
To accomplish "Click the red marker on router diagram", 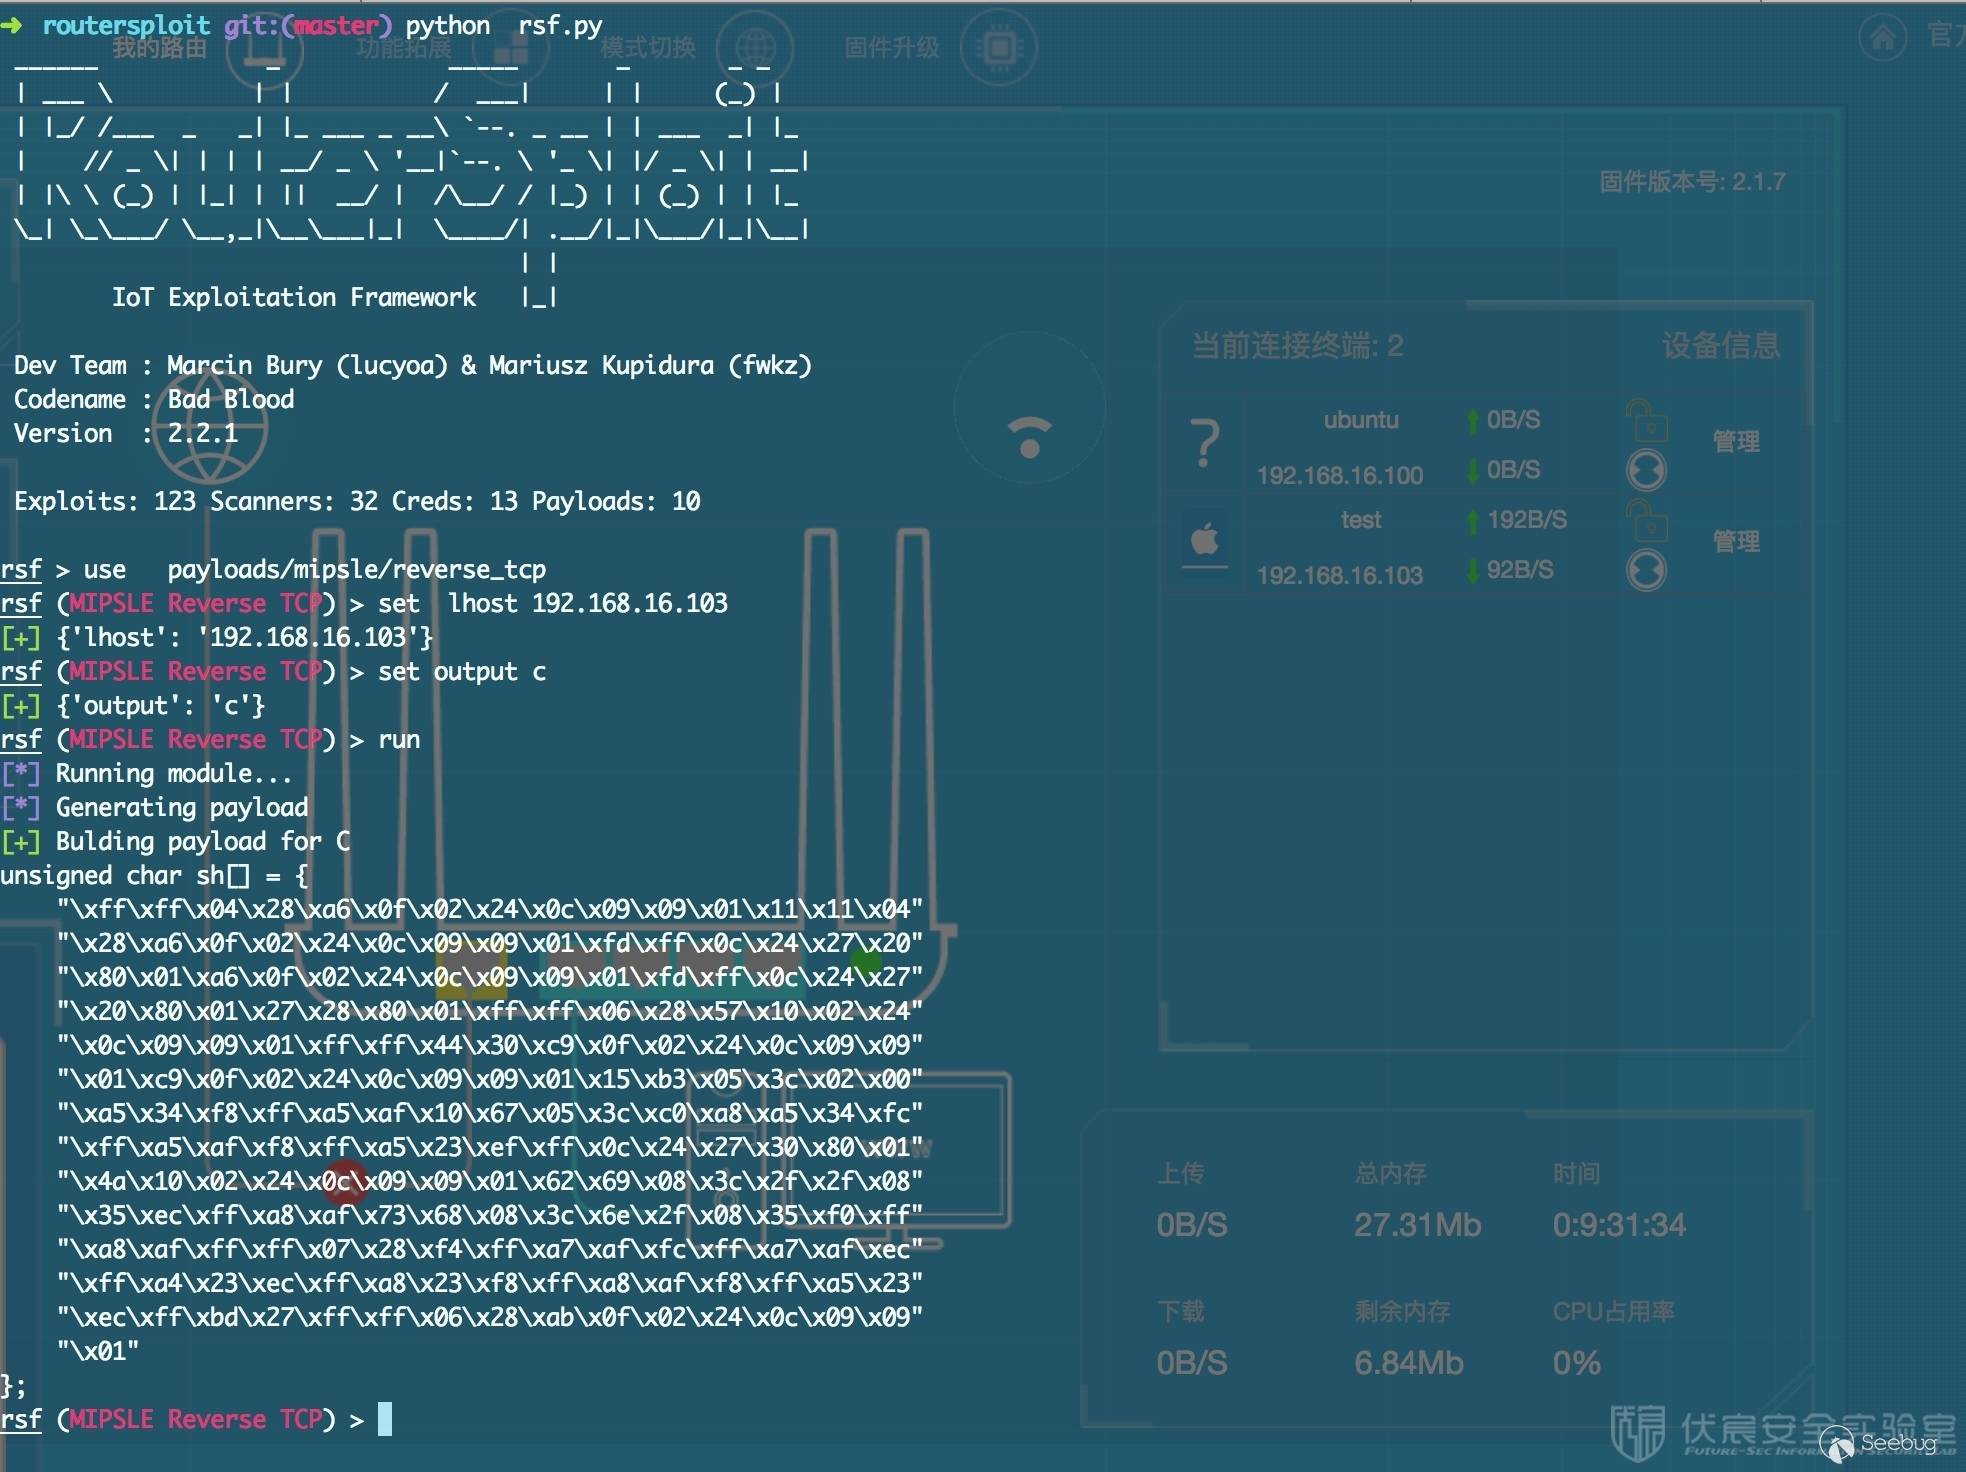I will [x=346, y=1182].
